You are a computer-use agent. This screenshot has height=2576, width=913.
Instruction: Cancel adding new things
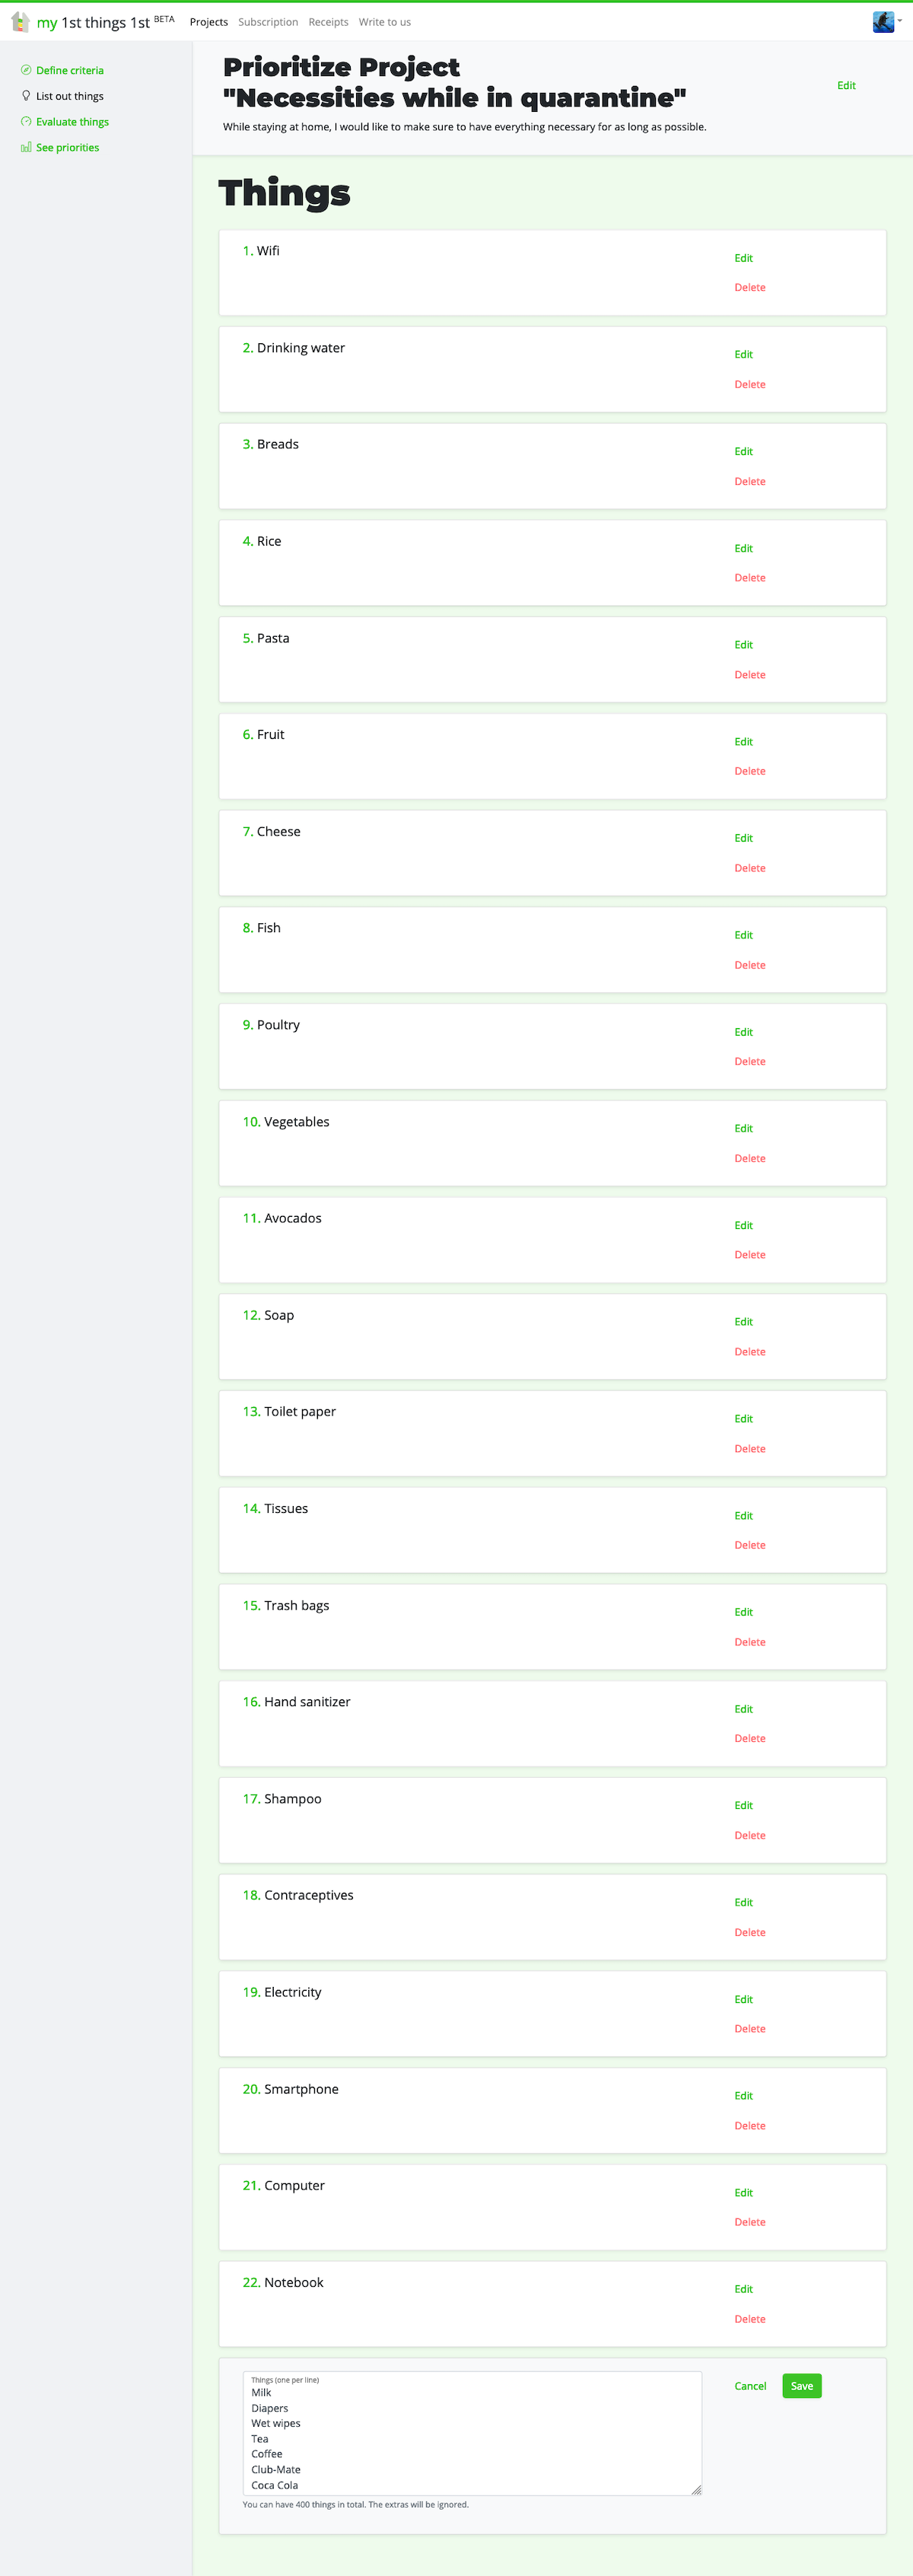tap(750, 2386)
